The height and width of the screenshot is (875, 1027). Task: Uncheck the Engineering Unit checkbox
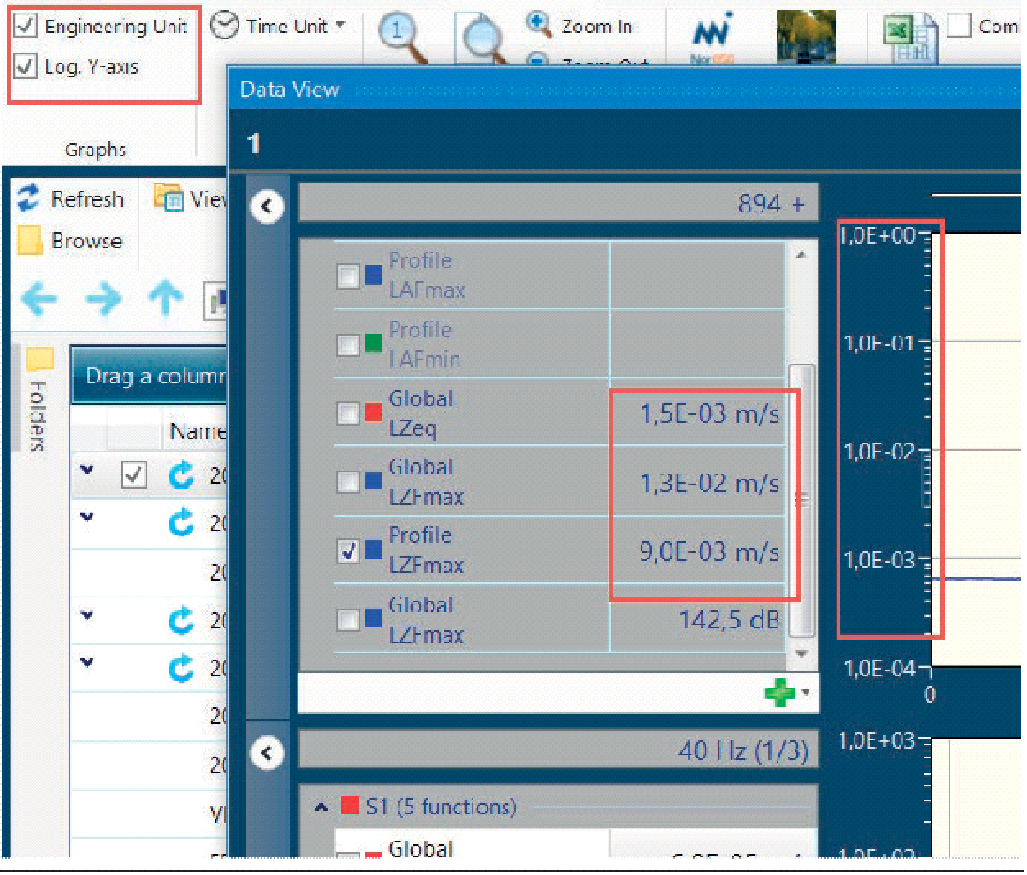pos(27,27)
